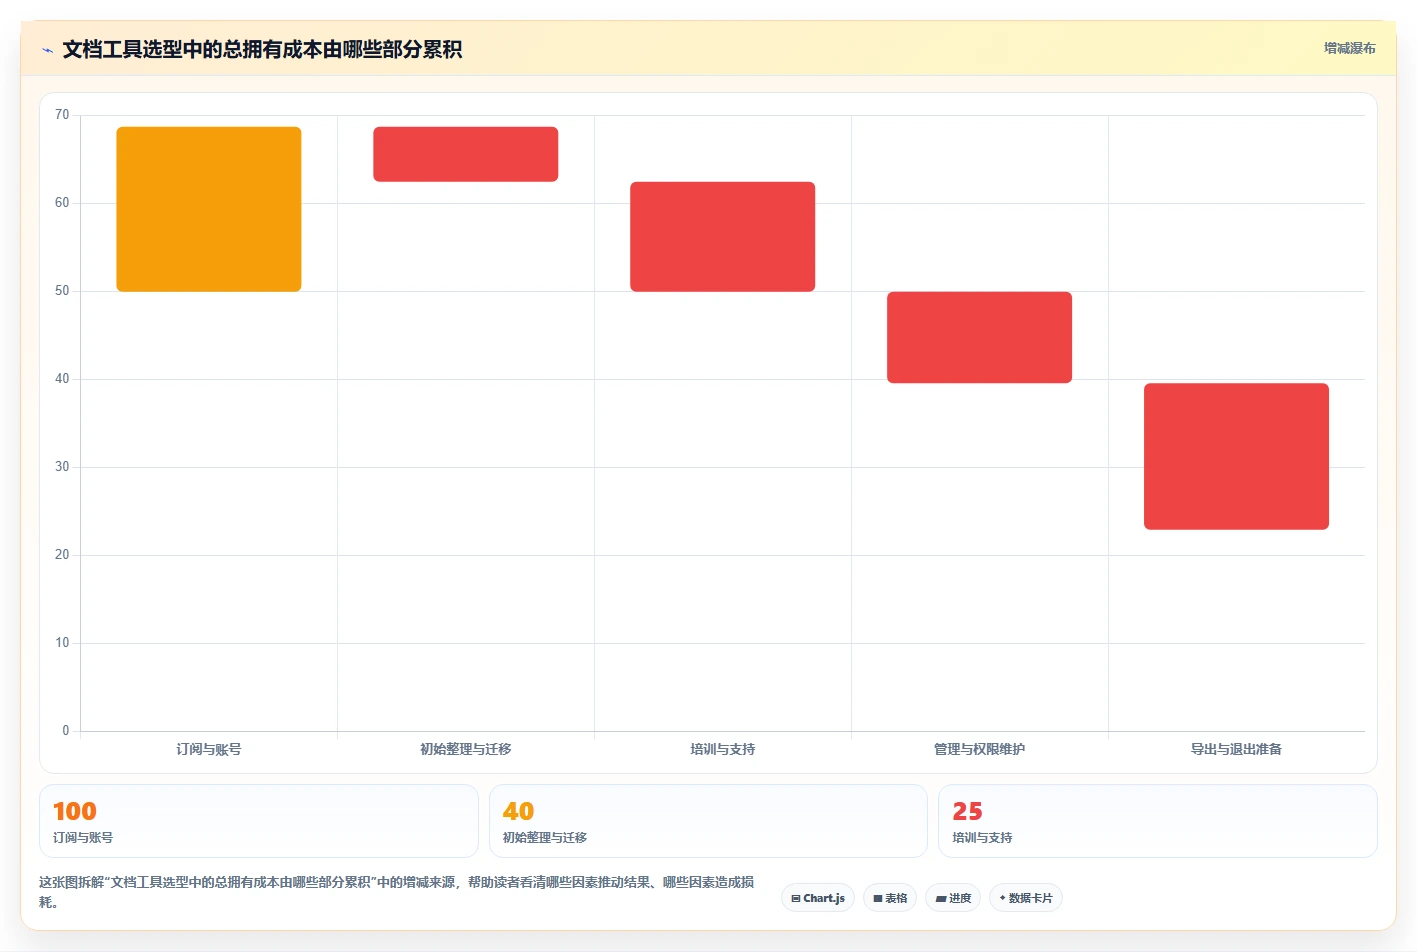Viewport: 1417px width, 952px height.
Task: Click the red 管理与权限维护 bar
Action: click(x=980, y=337)
